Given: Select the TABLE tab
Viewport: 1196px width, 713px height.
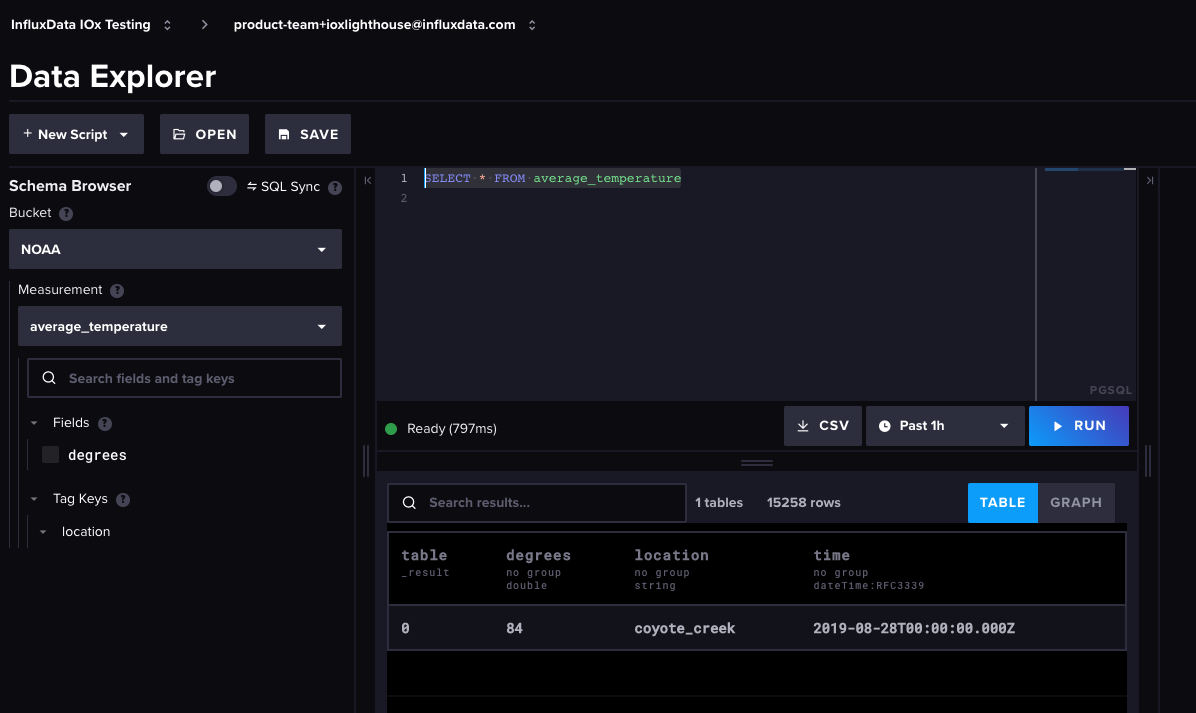Looking at the screenshot, I should [1002, 502].
